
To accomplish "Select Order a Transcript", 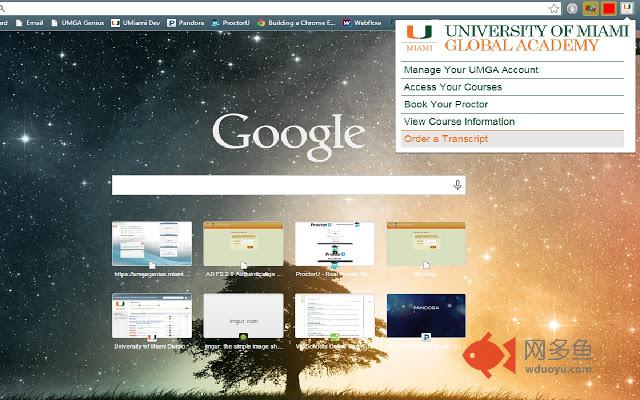I will (513, 139).
